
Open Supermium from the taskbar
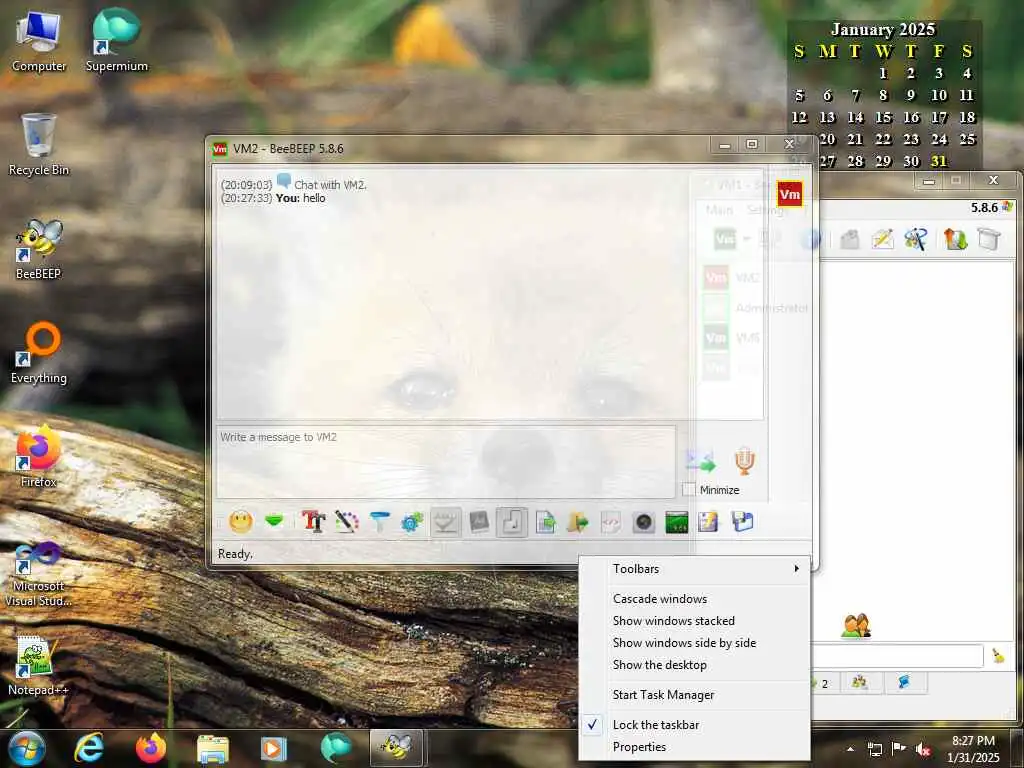pyautogui.click(x=336, y=748)
